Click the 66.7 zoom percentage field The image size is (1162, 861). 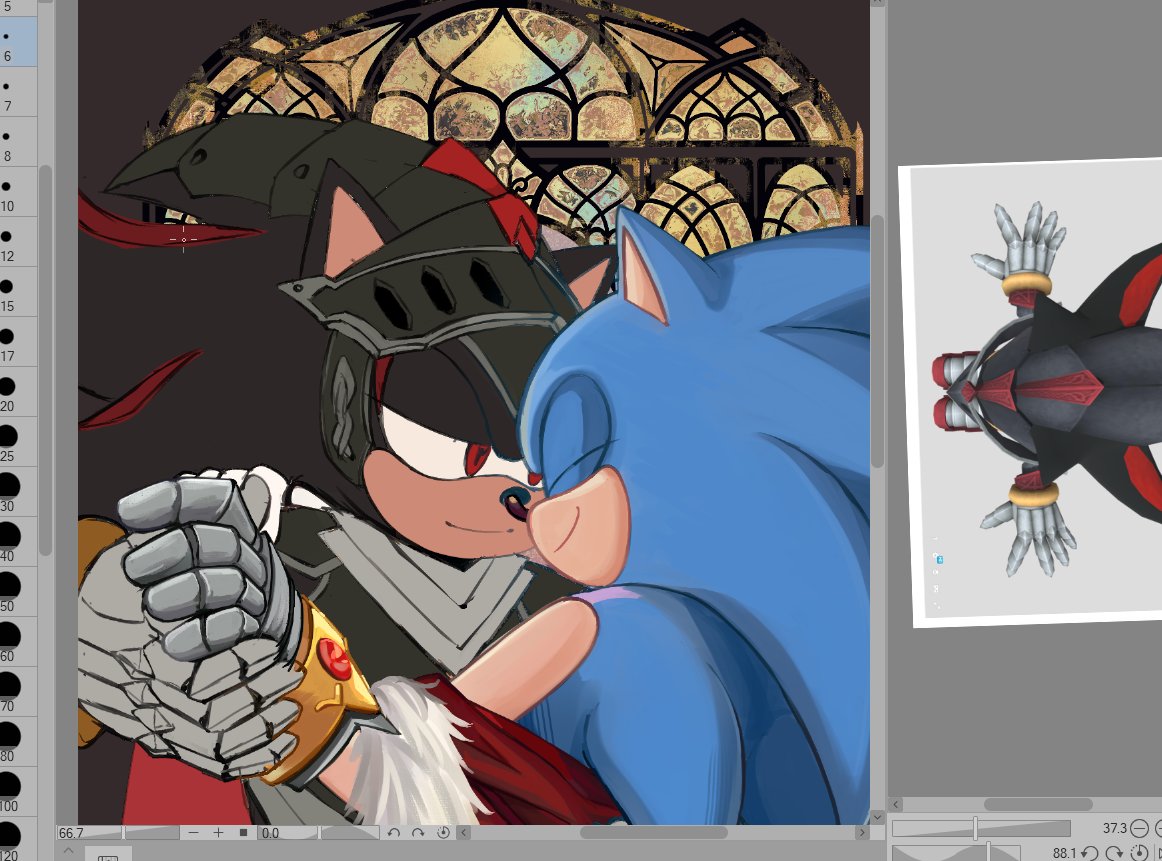[71, 833]
